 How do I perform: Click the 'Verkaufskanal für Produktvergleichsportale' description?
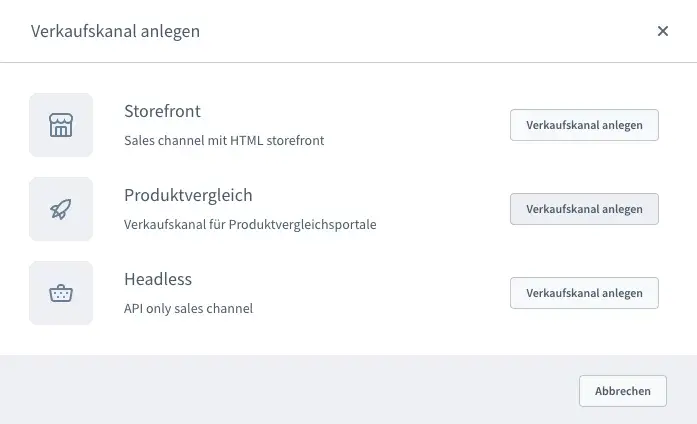tap(250, 225)
